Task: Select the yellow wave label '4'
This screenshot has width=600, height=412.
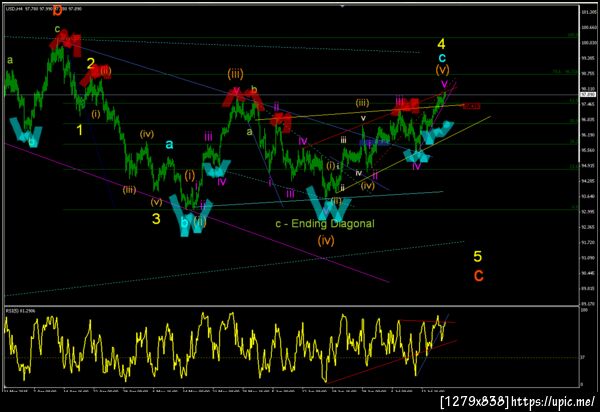Action: (x=441, y=44)
